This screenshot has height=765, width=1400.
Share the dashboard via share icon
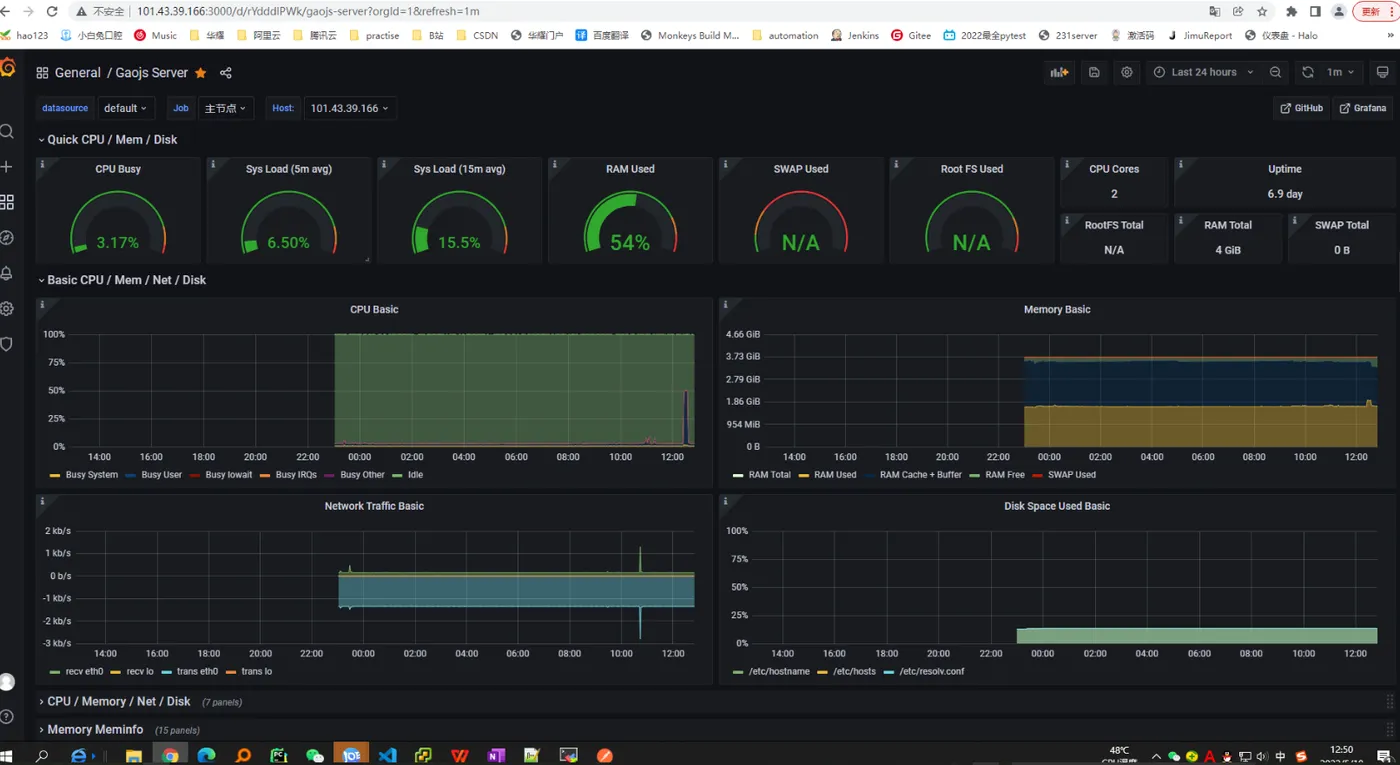(x=226, y=73)
